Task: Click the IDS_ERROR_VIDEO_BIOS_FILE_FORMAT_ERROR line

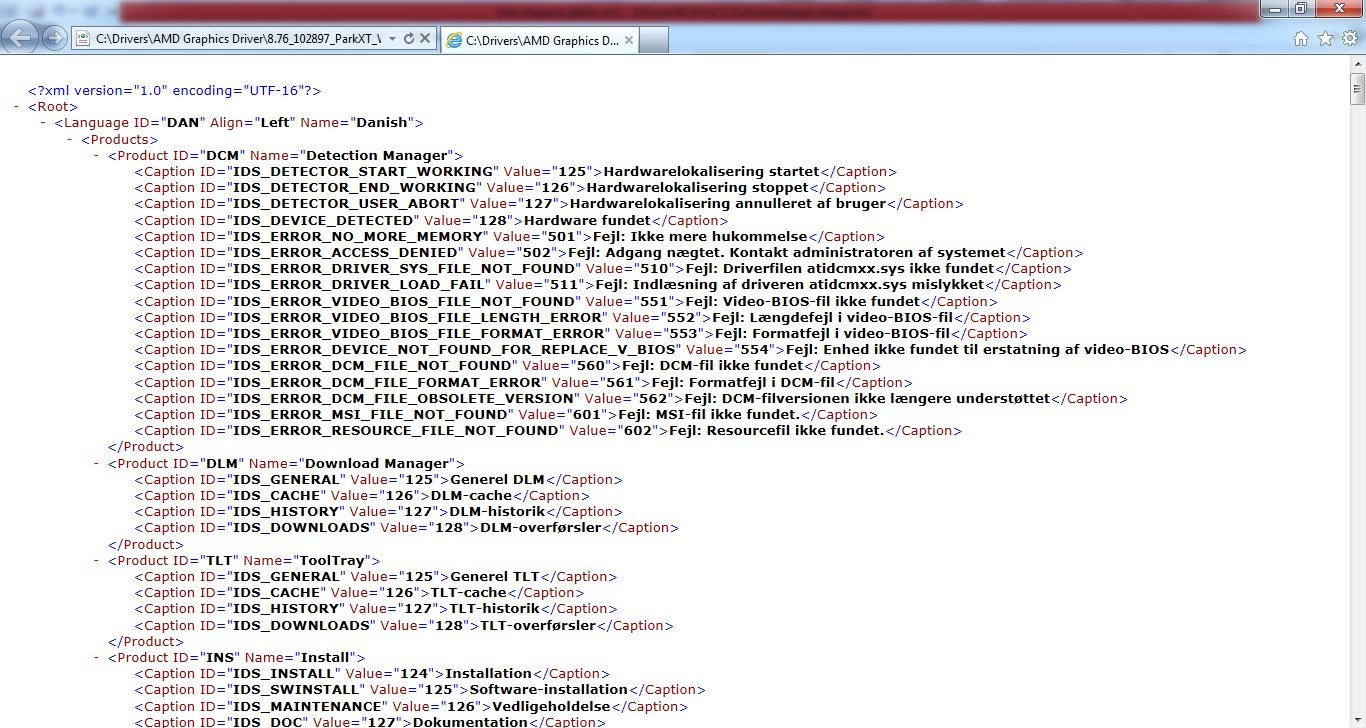Action: tap(581, 333)
